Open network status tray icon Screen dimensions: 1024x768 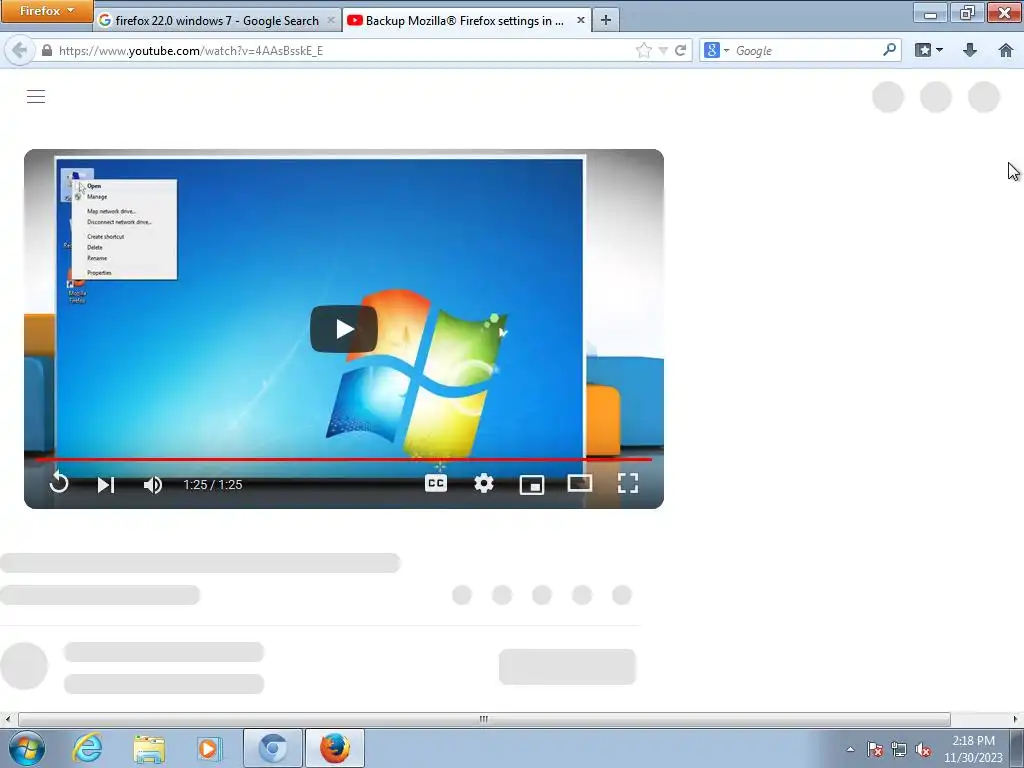click(899, 749)
